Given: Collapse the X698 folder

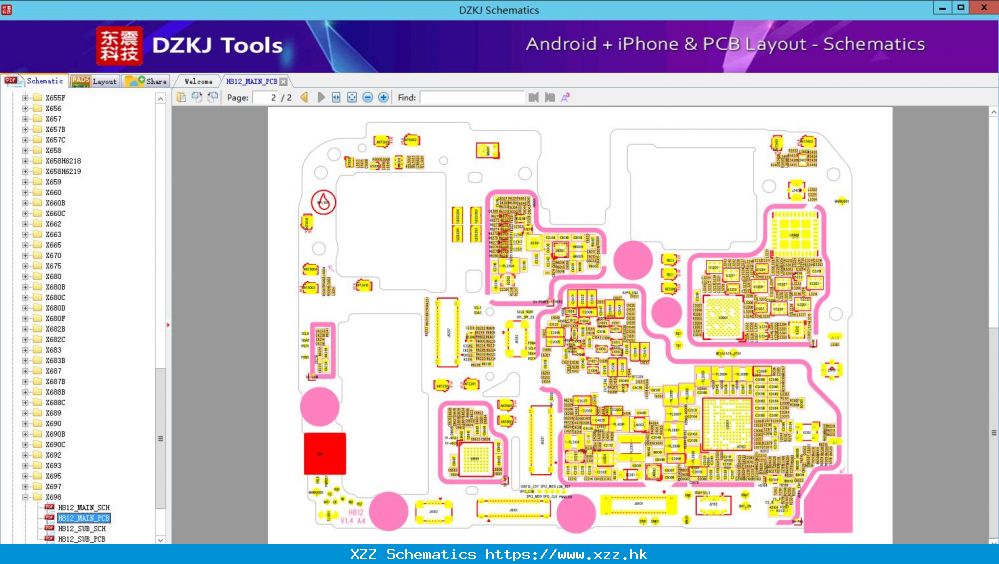Looking at the screenshot, I should 25,497.
